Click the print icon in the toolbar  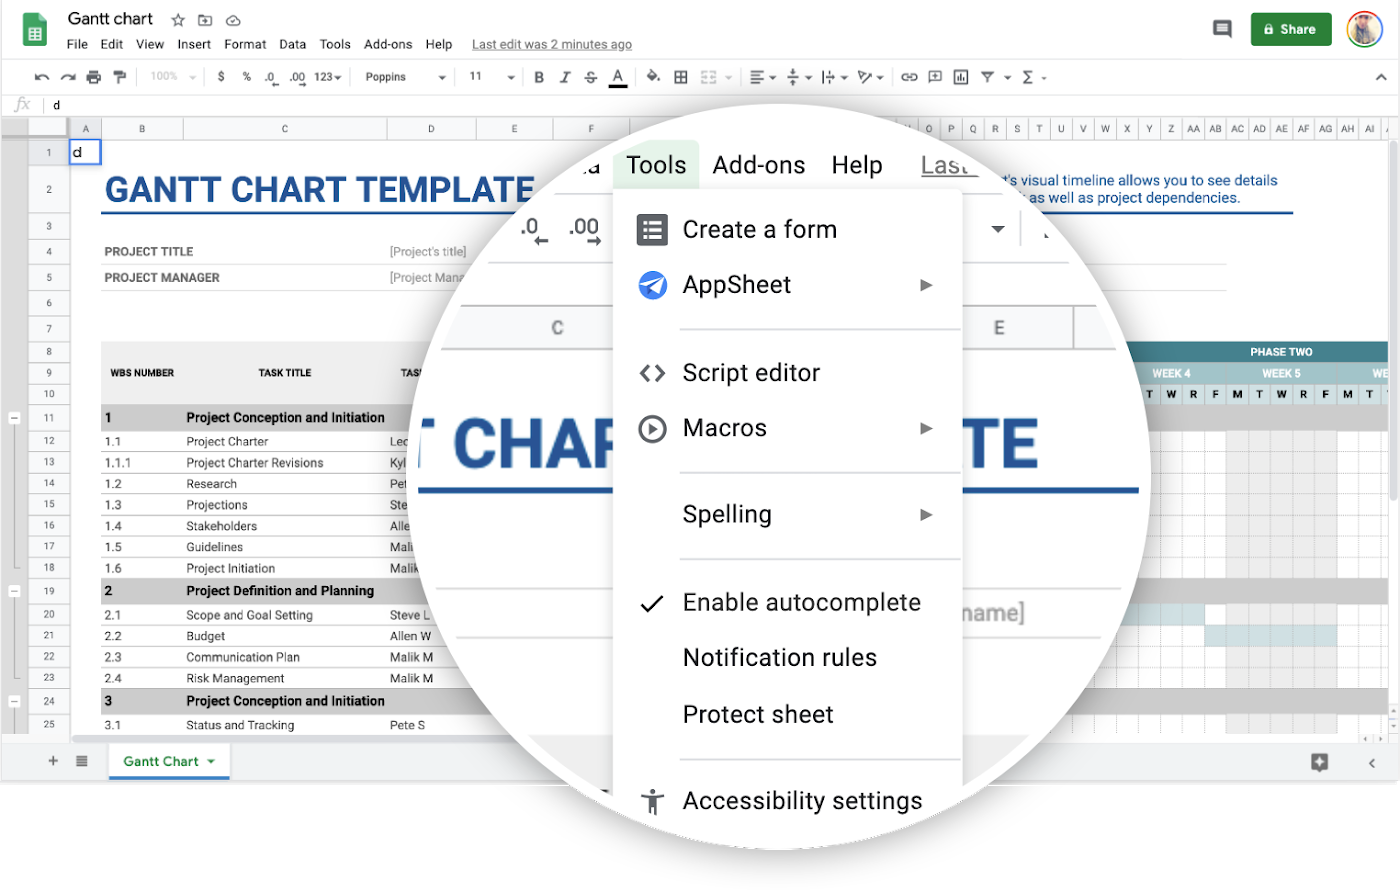(94, 77)
